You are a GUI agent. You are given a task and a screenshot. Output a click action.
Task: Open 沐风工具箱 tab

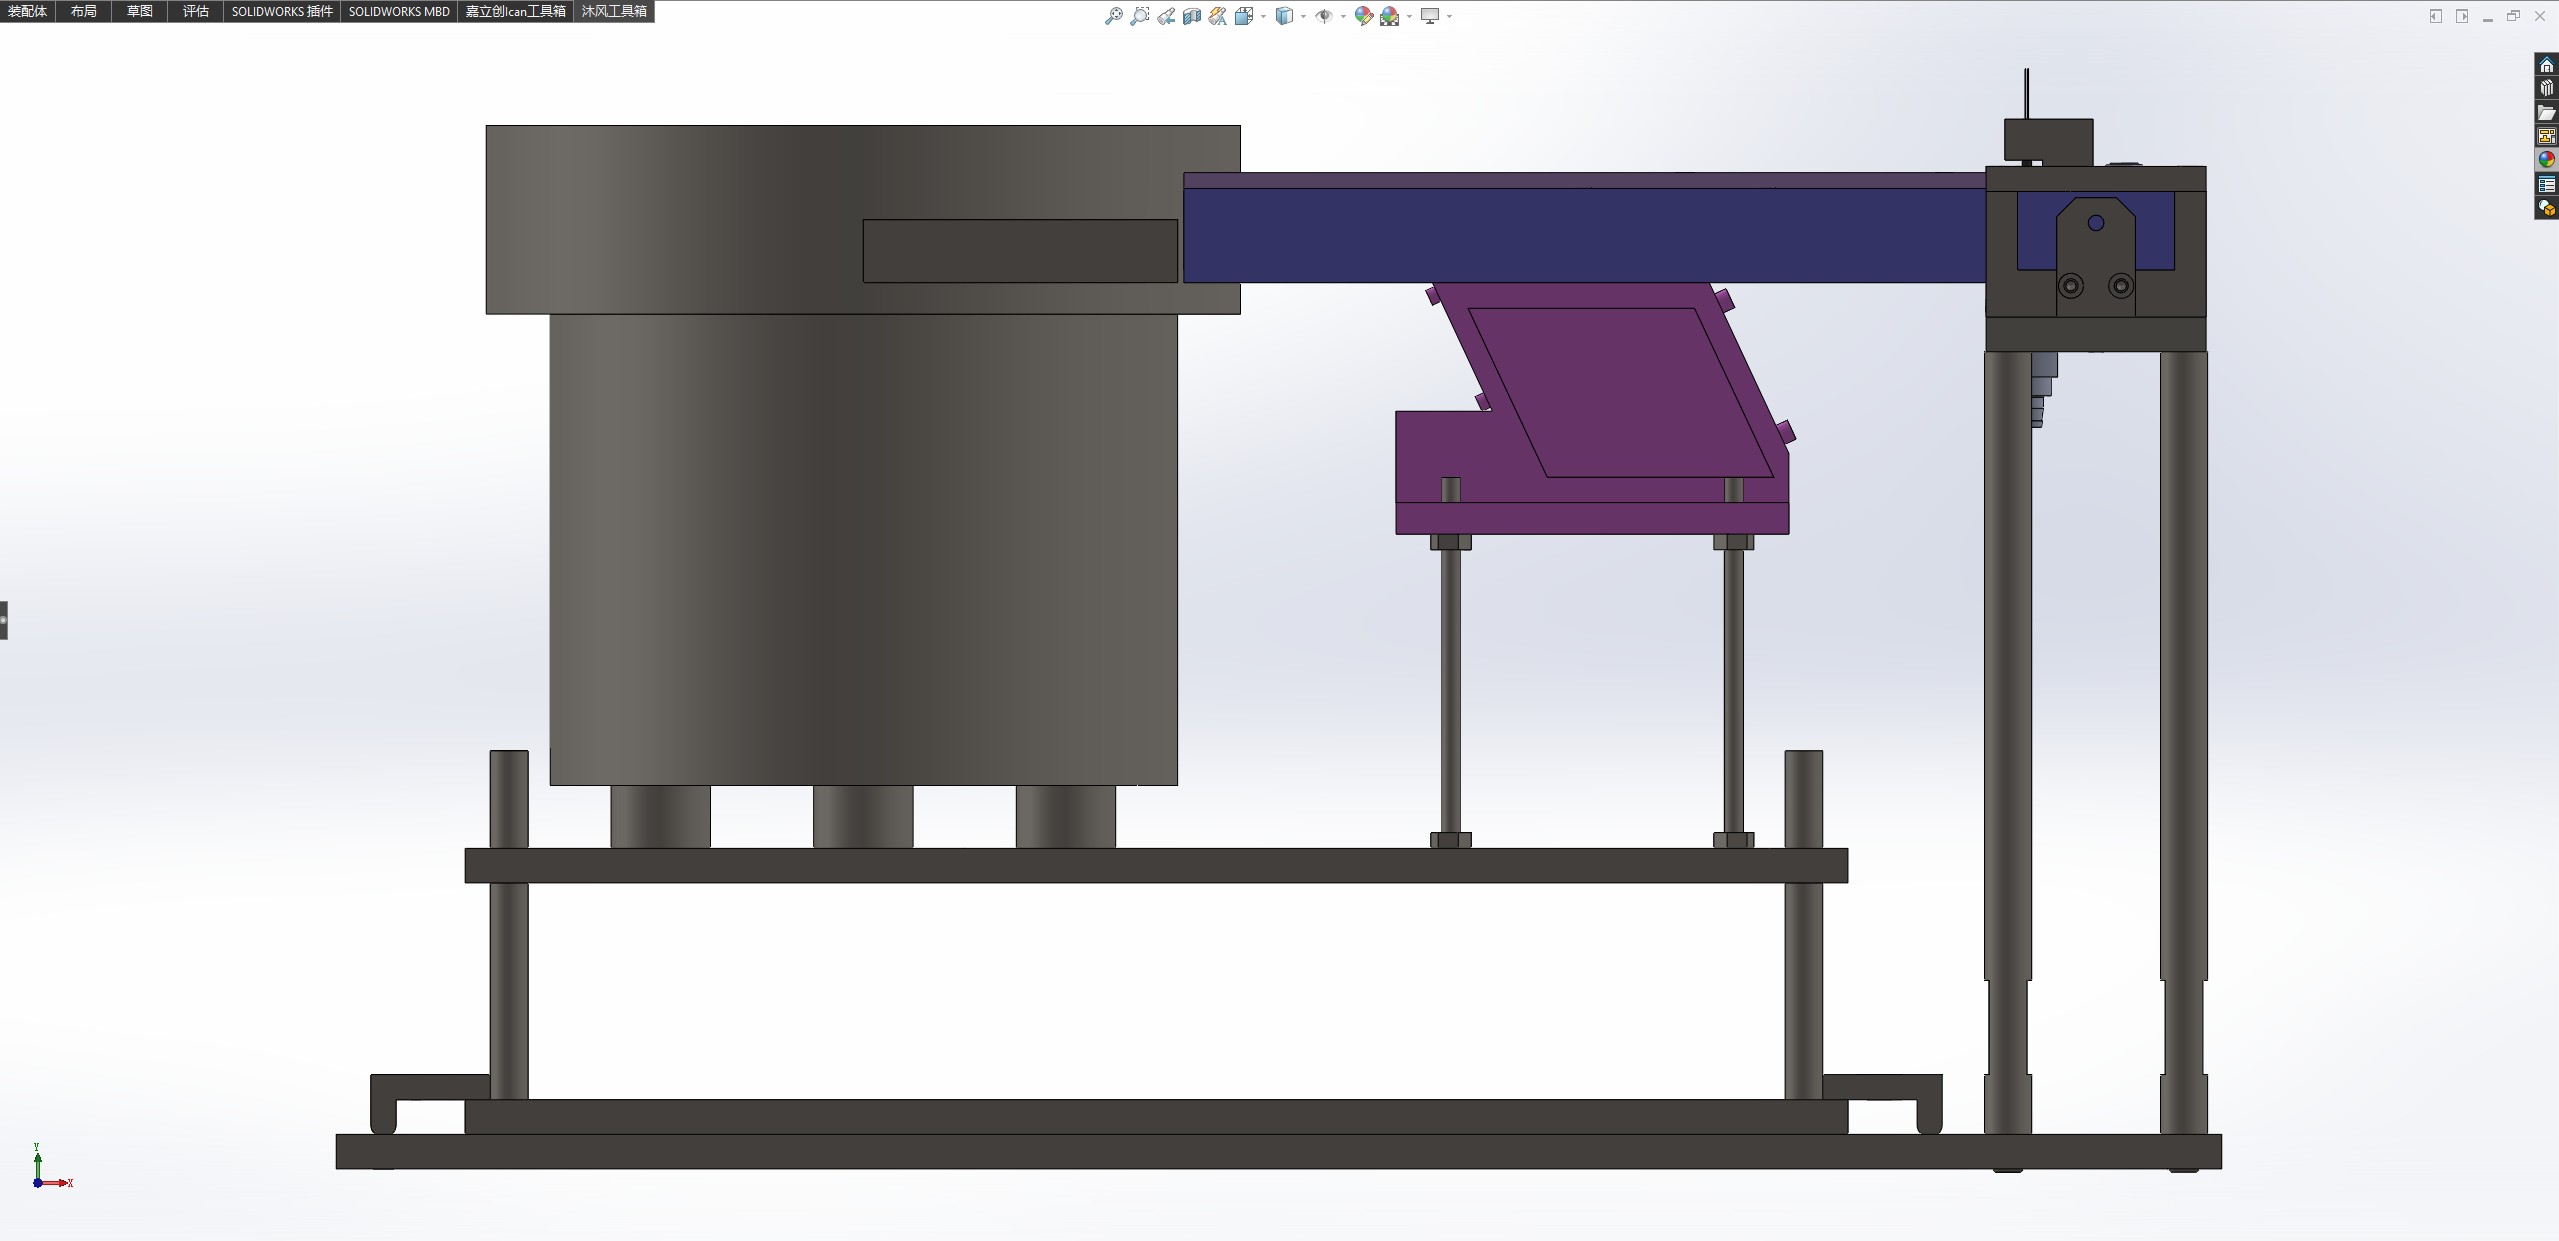click(614, 11)
